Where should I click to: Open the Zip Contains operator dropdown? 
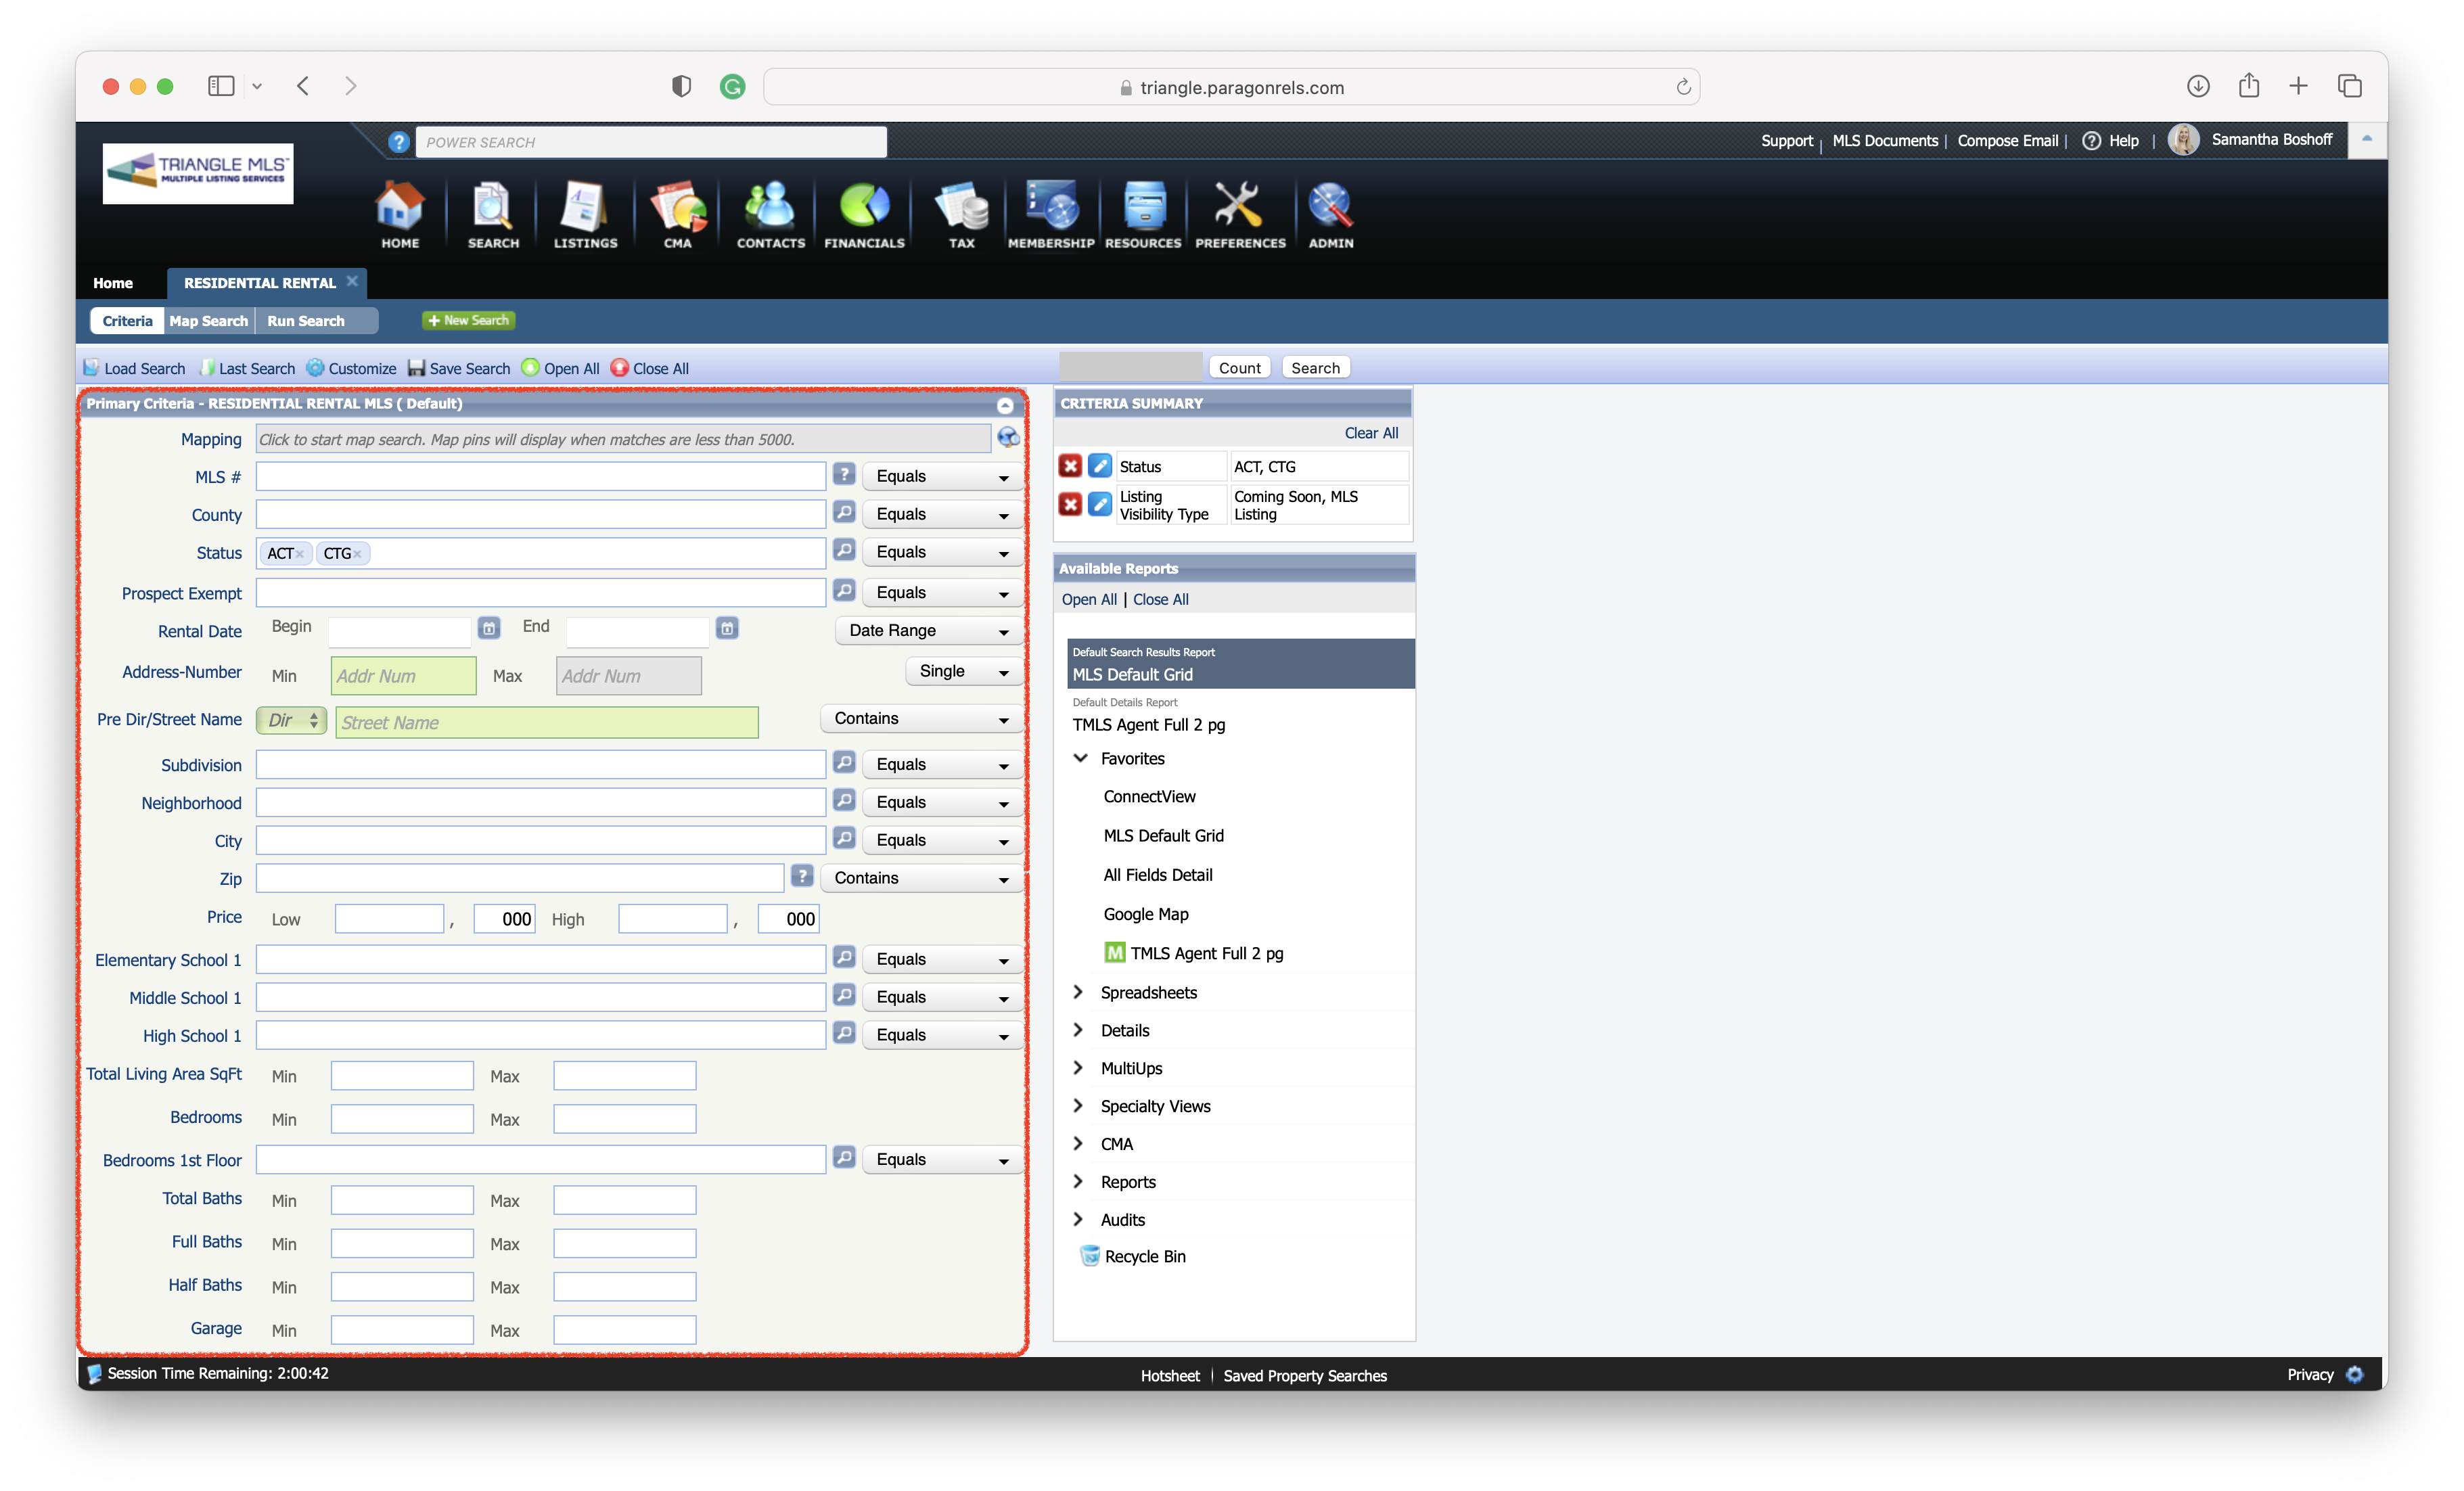click(x=921, y=878)
